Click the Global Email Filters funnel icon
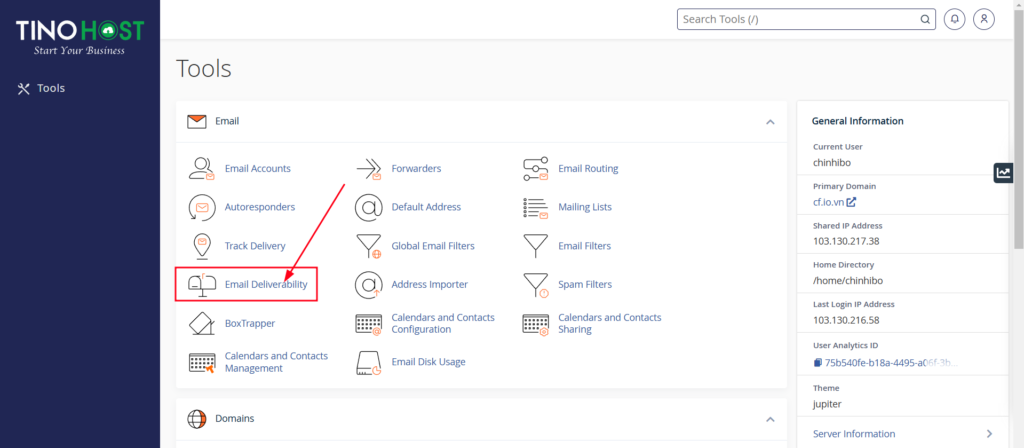This screenshot has width=1024, height=448. (x=368, y=247)
